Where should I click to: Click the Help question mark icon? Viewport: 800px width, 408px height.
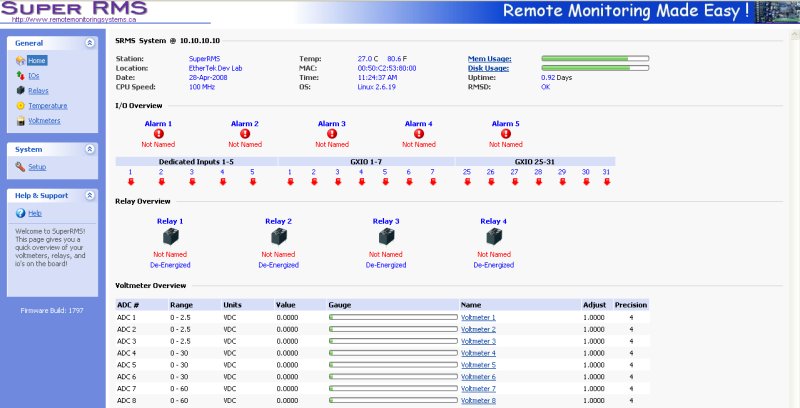coord(20,213)
